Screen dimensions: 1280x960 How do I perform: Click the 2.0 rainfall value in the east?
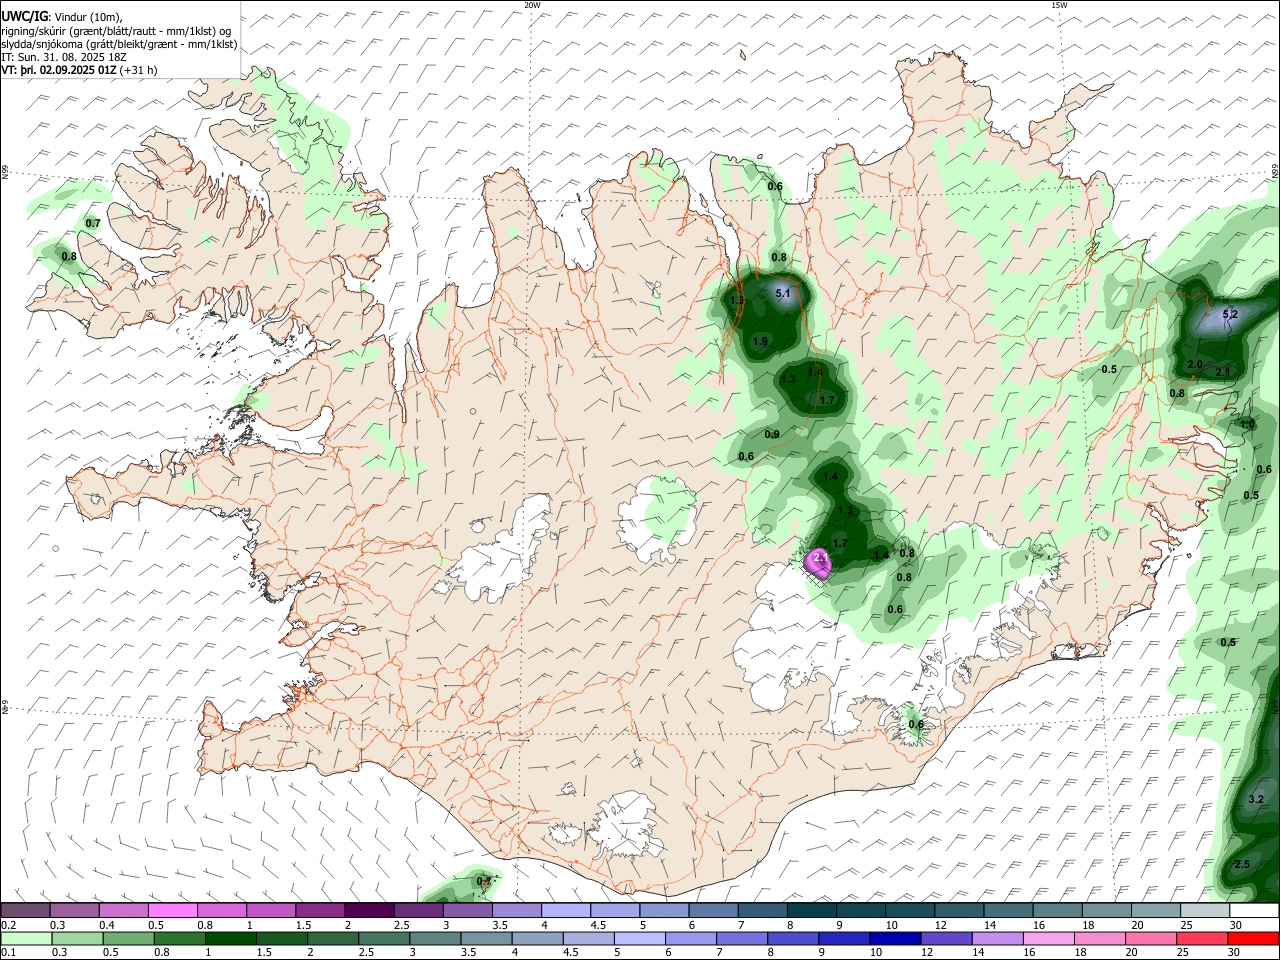coord(1194,364)
